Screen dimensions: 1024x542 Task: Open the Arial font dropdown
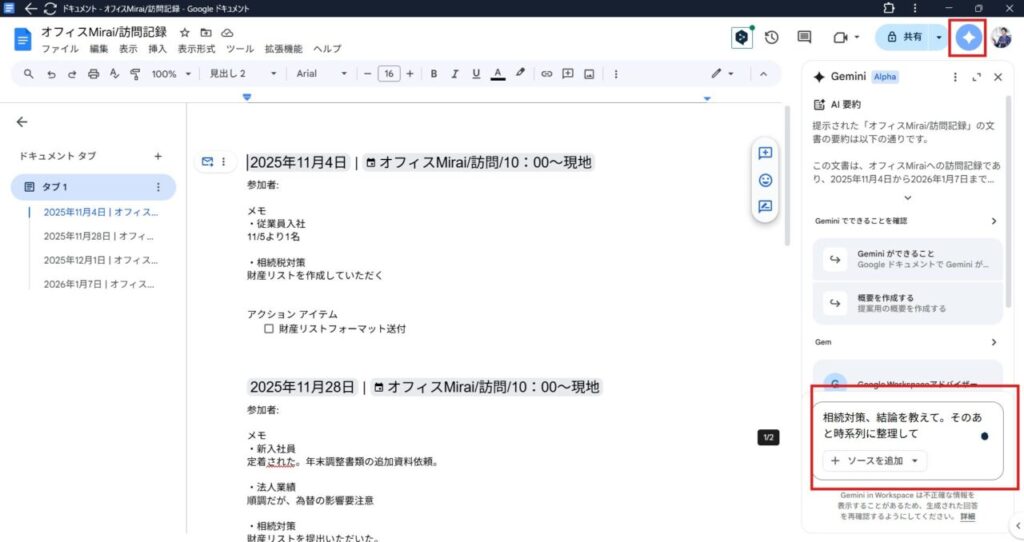coord(321,74)
